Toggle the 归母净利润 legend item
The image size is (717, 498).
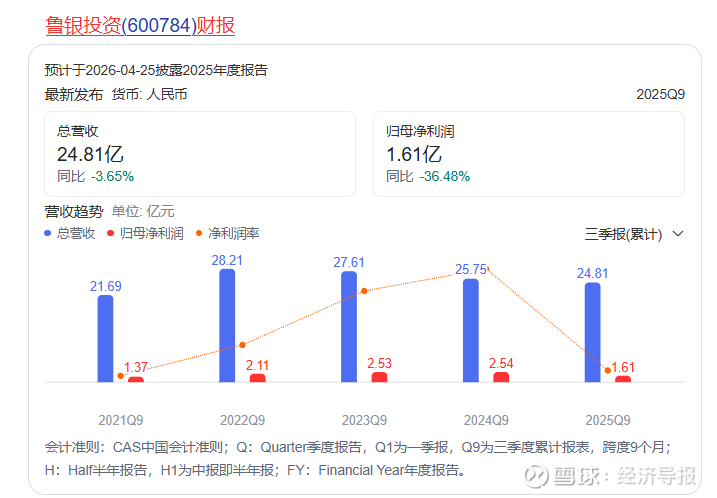point(145,233)
